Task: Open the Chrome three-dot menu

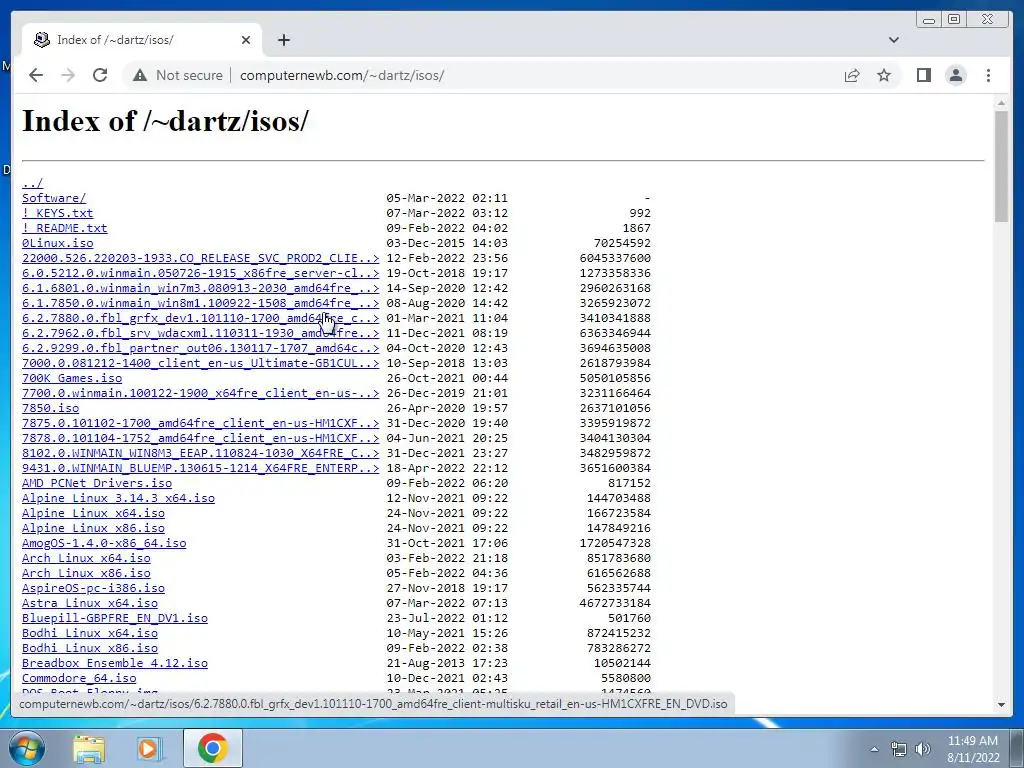Action: [x=988, y=76]
